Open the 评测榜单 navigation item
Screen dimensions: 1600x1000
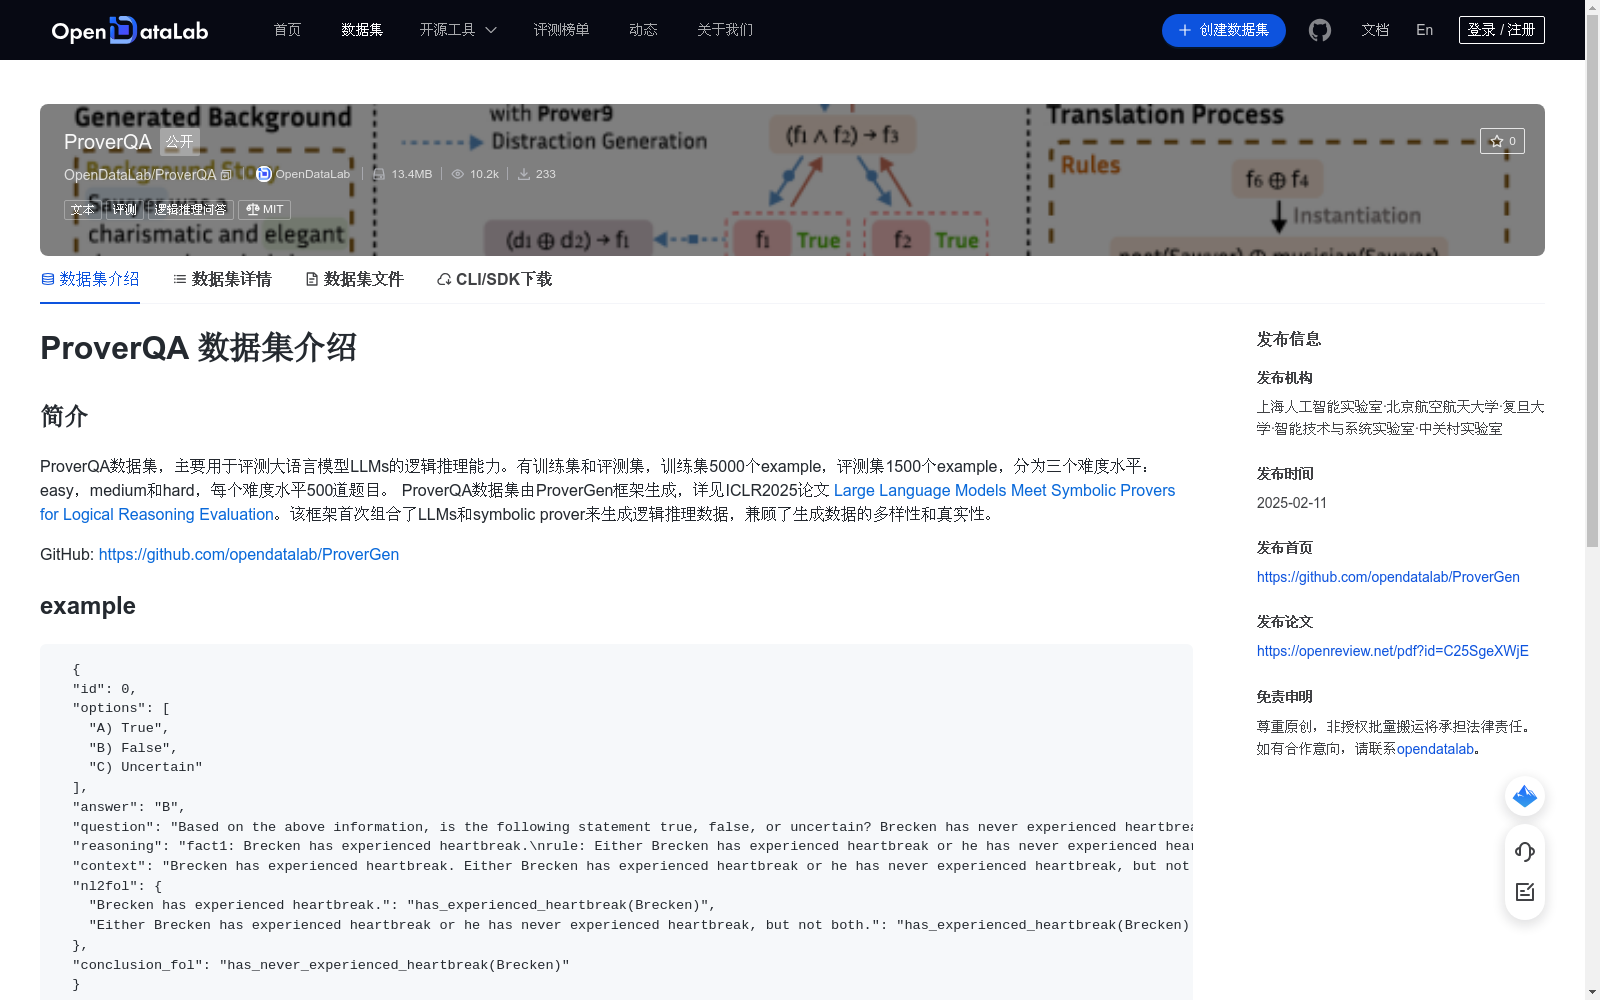561,30
